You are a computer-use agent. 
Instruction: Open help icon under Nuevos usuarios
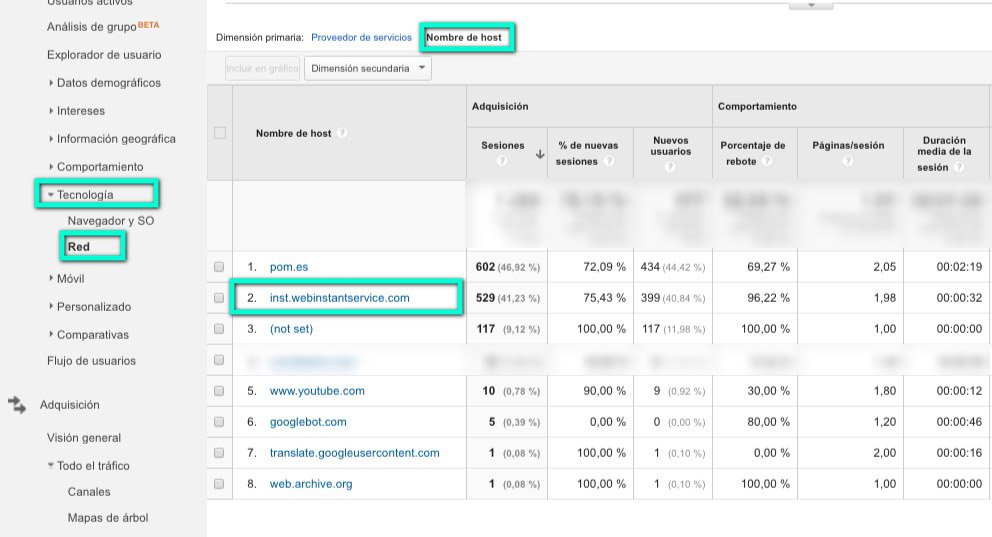(670, 167)
